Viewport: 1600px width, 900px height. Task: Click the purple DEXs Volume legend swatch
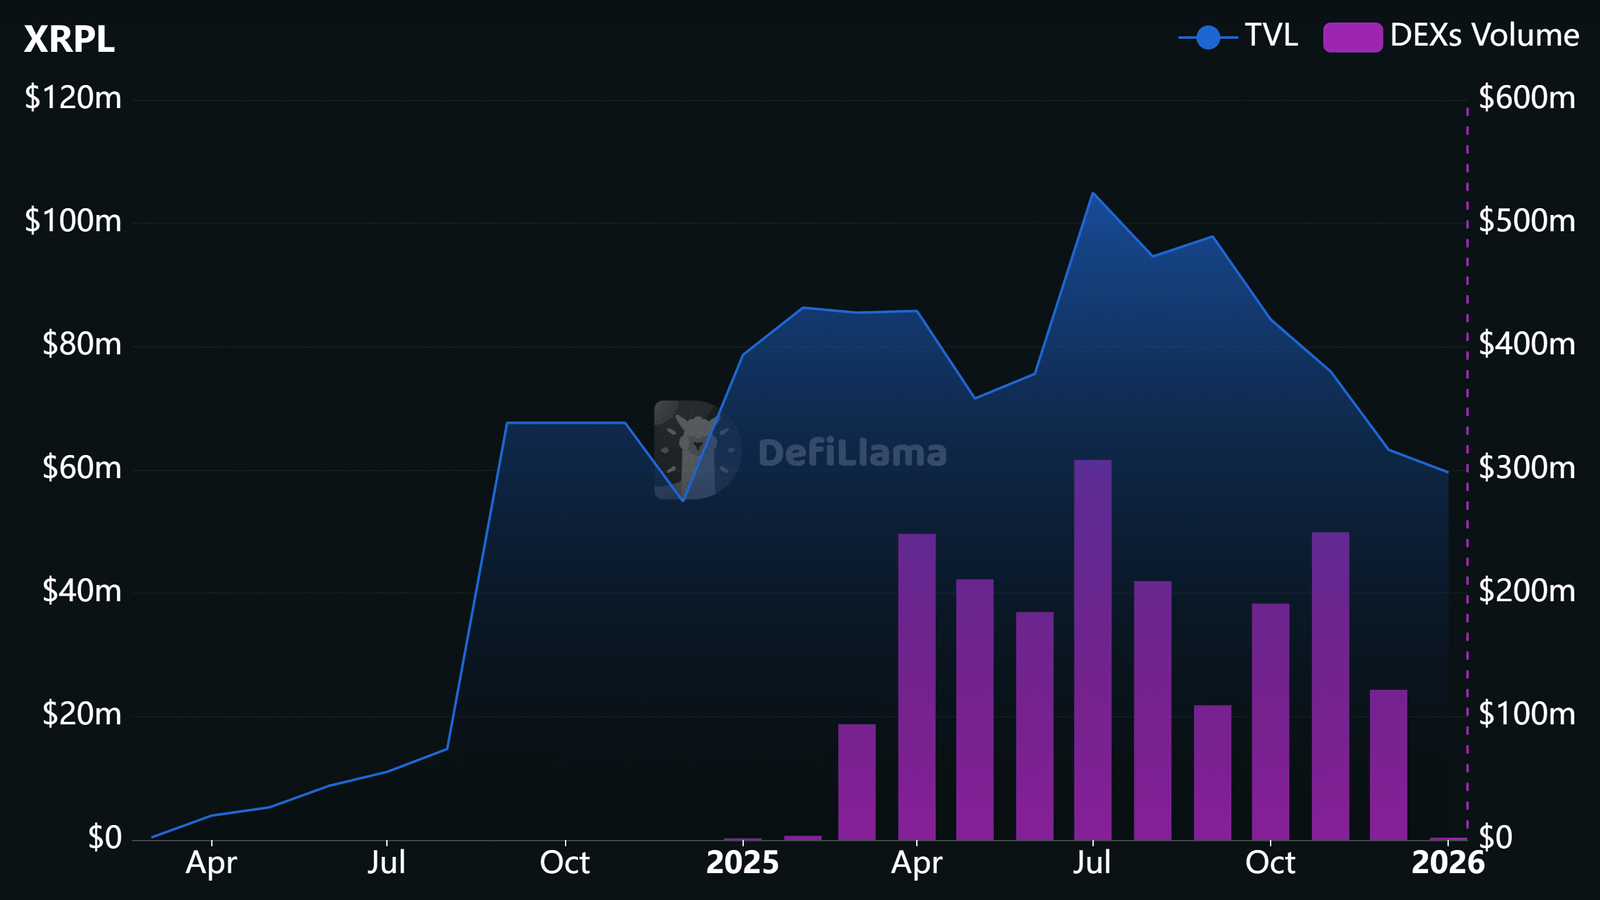point(1352,38)
